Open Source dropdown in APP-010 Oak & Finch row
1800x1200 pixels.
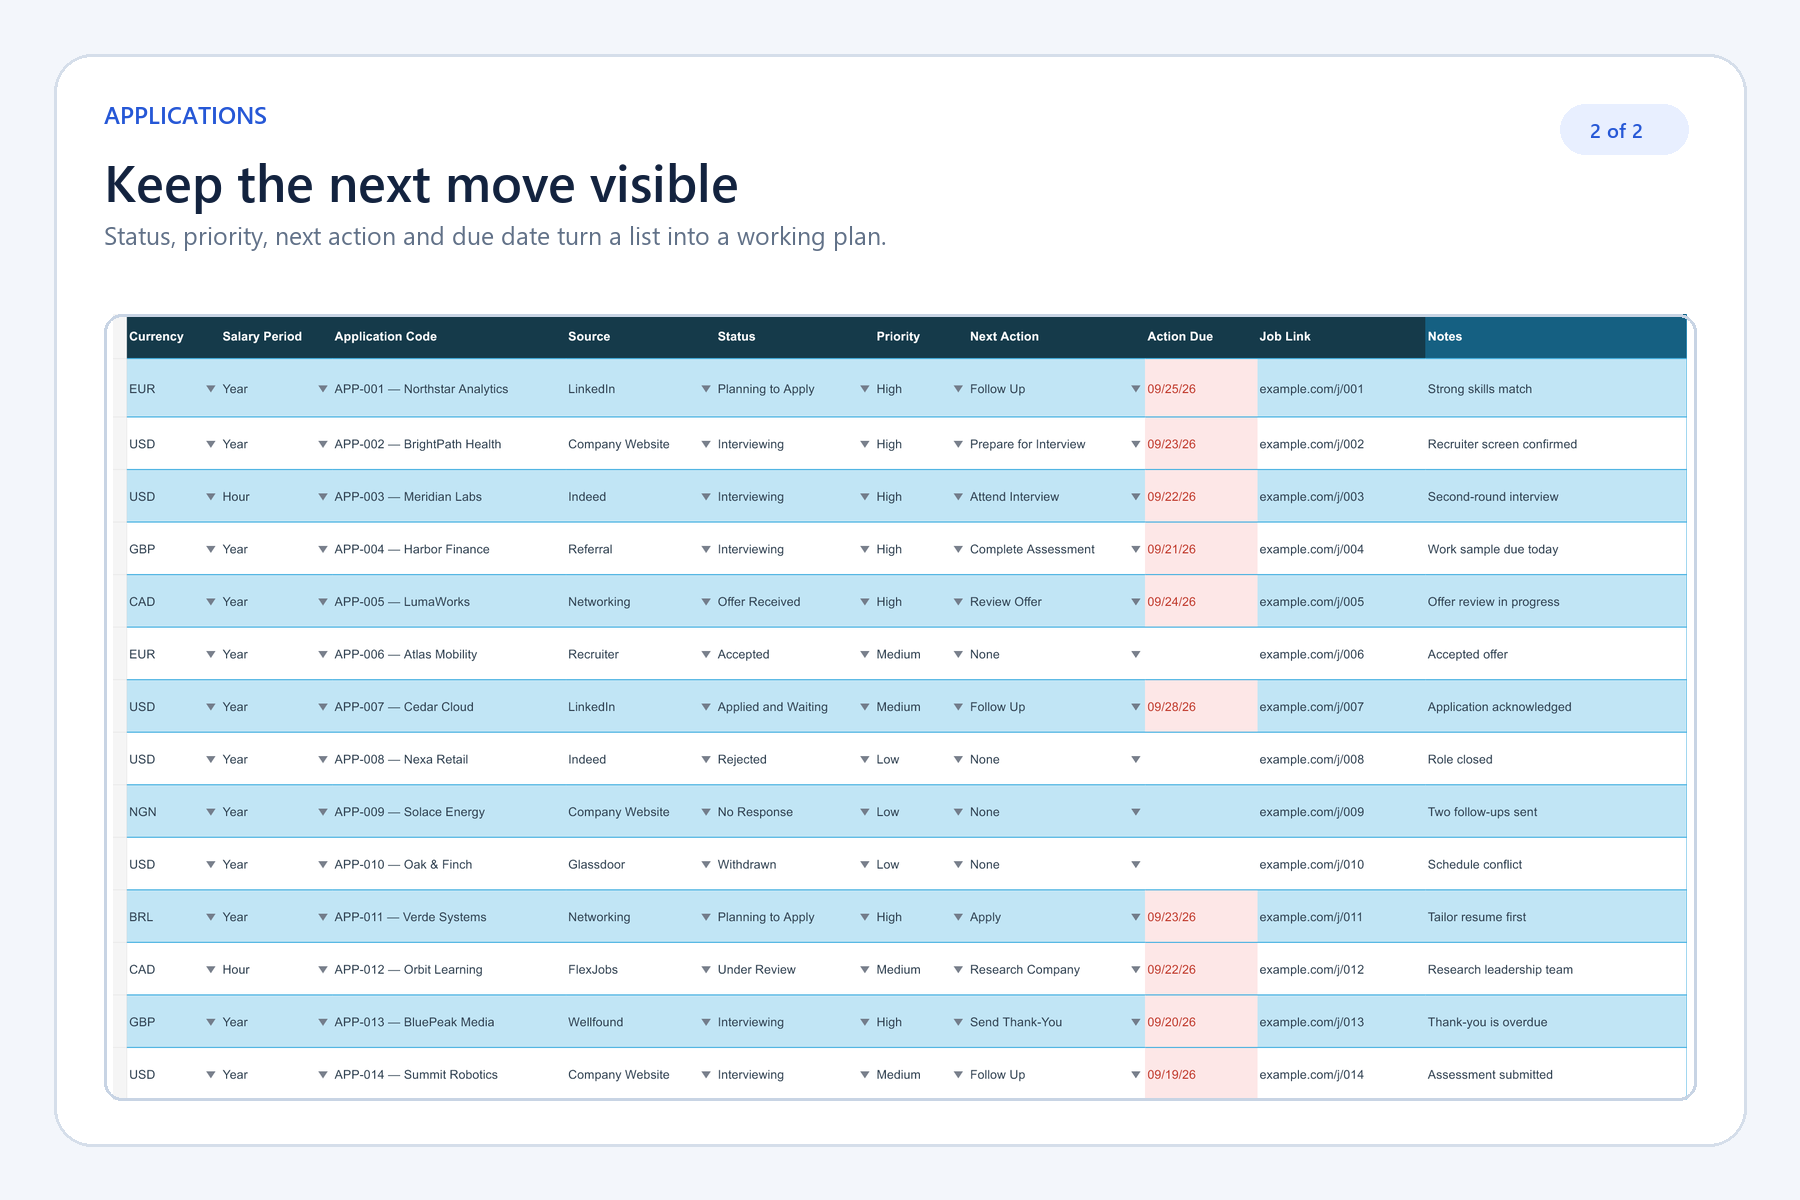(x=706, y=865)
